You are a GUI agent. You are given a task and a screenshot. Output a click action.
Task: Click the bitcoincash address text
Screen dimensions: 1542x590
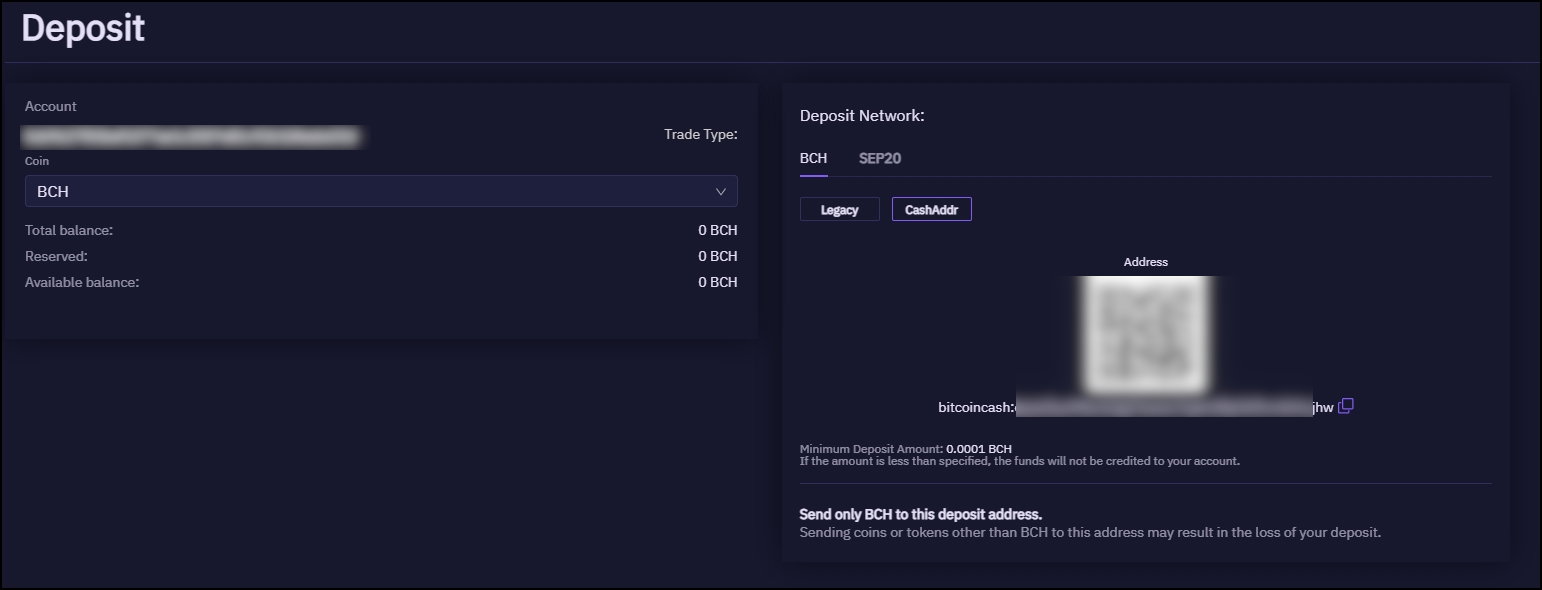coord(1135,407)
